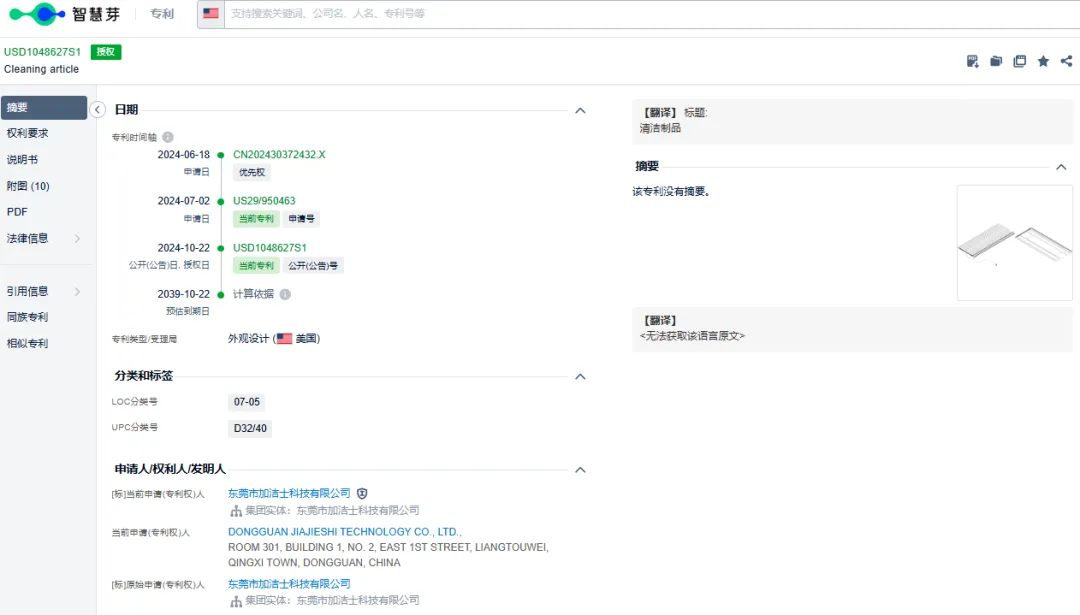Viewport: 1080px width, 615px height.
Task: Click the 申请号 tag
Action: click(x=301, y=219)
